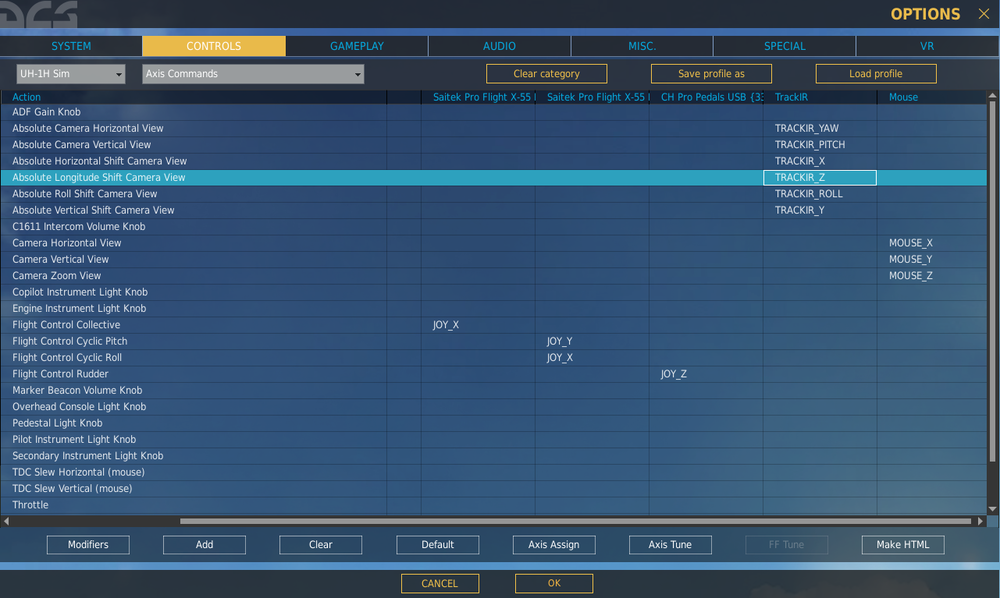Open the GAMEPLAY tab
This screenshot has width=1000, height=598.
(357, 46)
